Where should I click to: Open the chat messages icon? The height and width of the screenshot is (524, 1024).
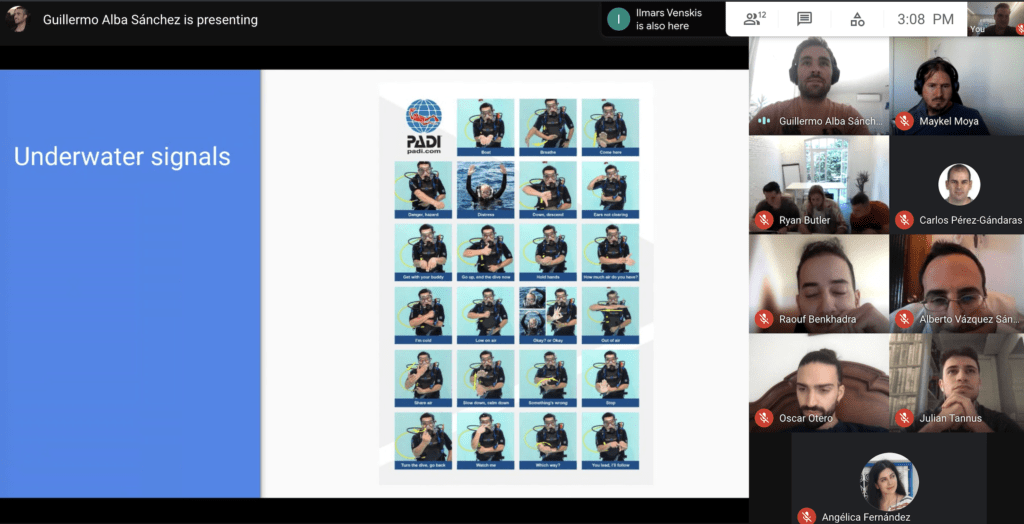[805, 19]
